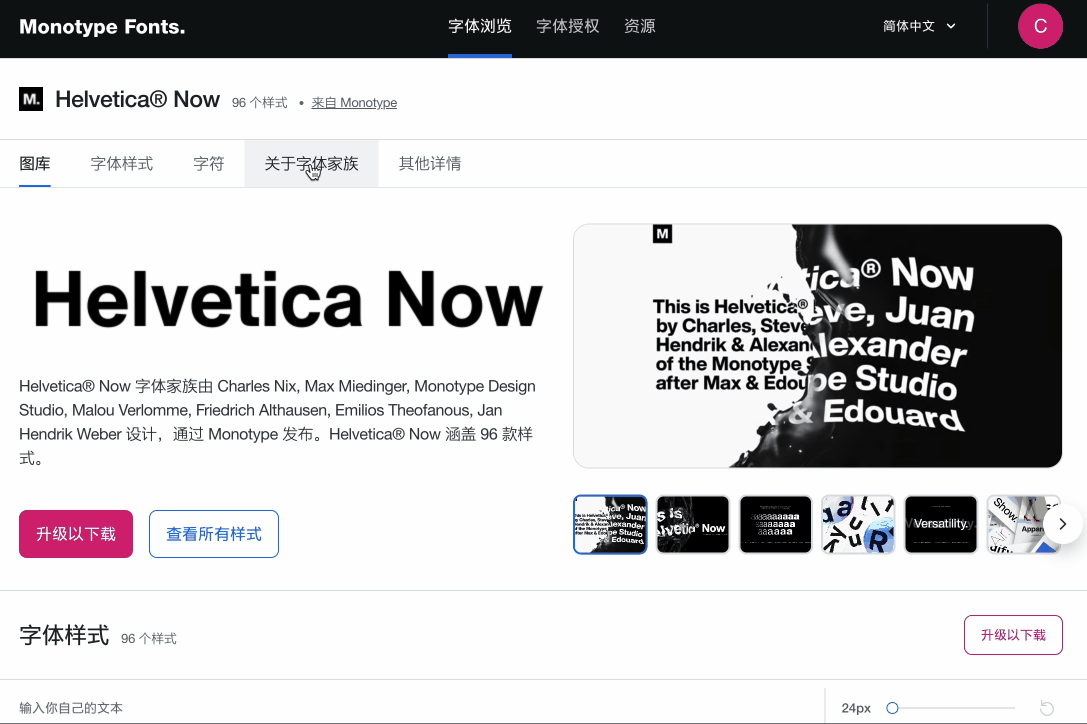Select the Versatility gallery thumbnail
This screenshot has width=1087, height=724.
click(941, 524)
